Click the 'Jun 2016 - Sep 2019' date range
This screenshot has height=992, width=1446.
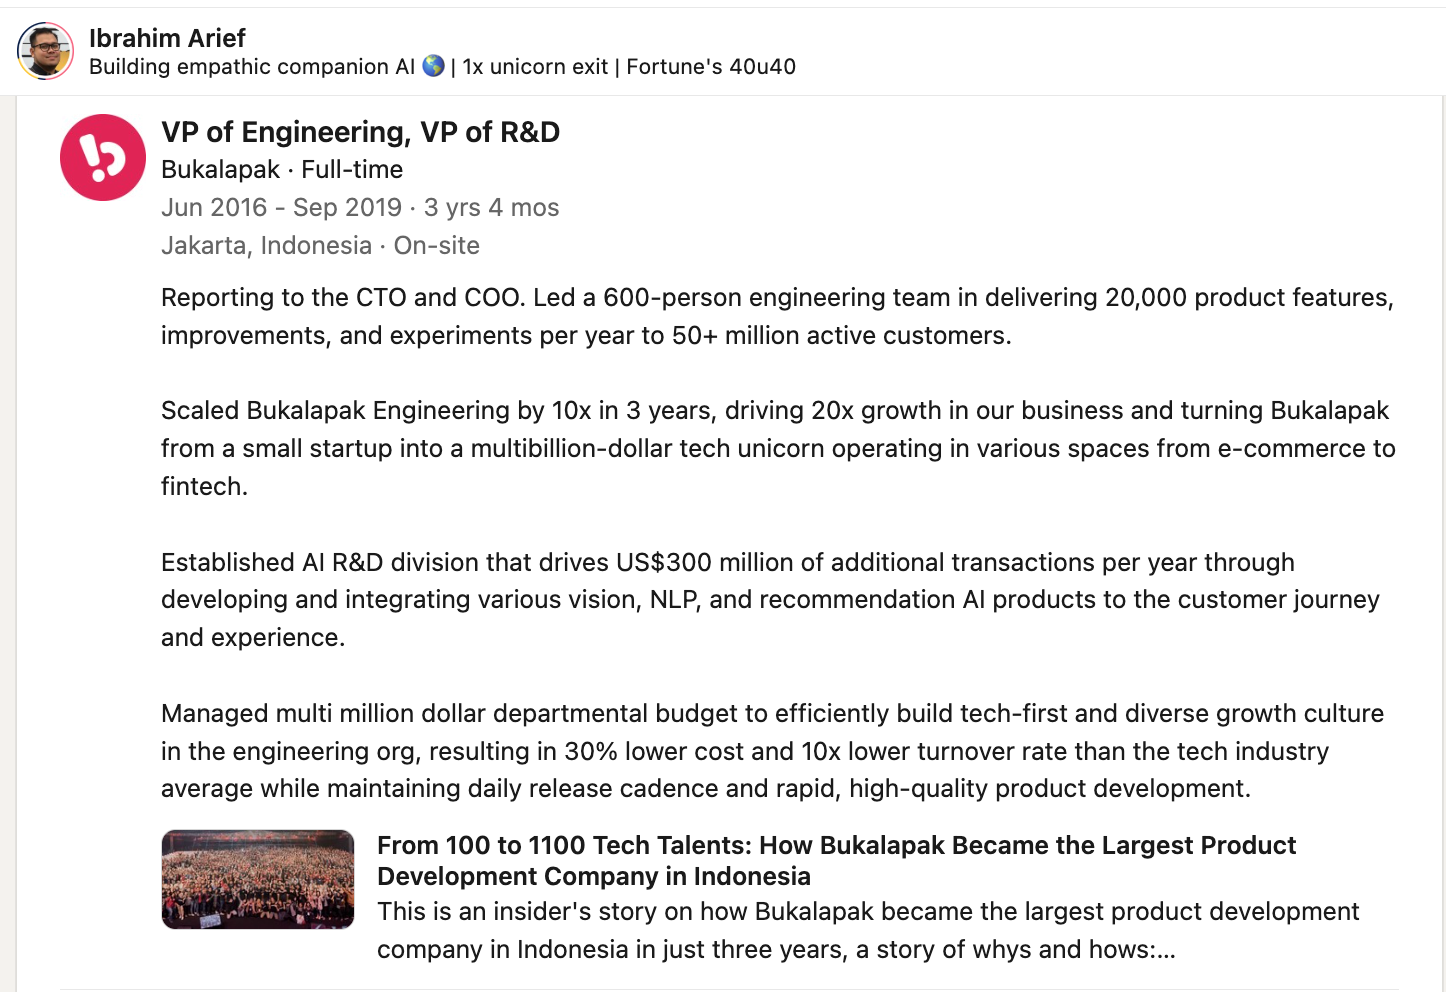click(x=281, y=208)
